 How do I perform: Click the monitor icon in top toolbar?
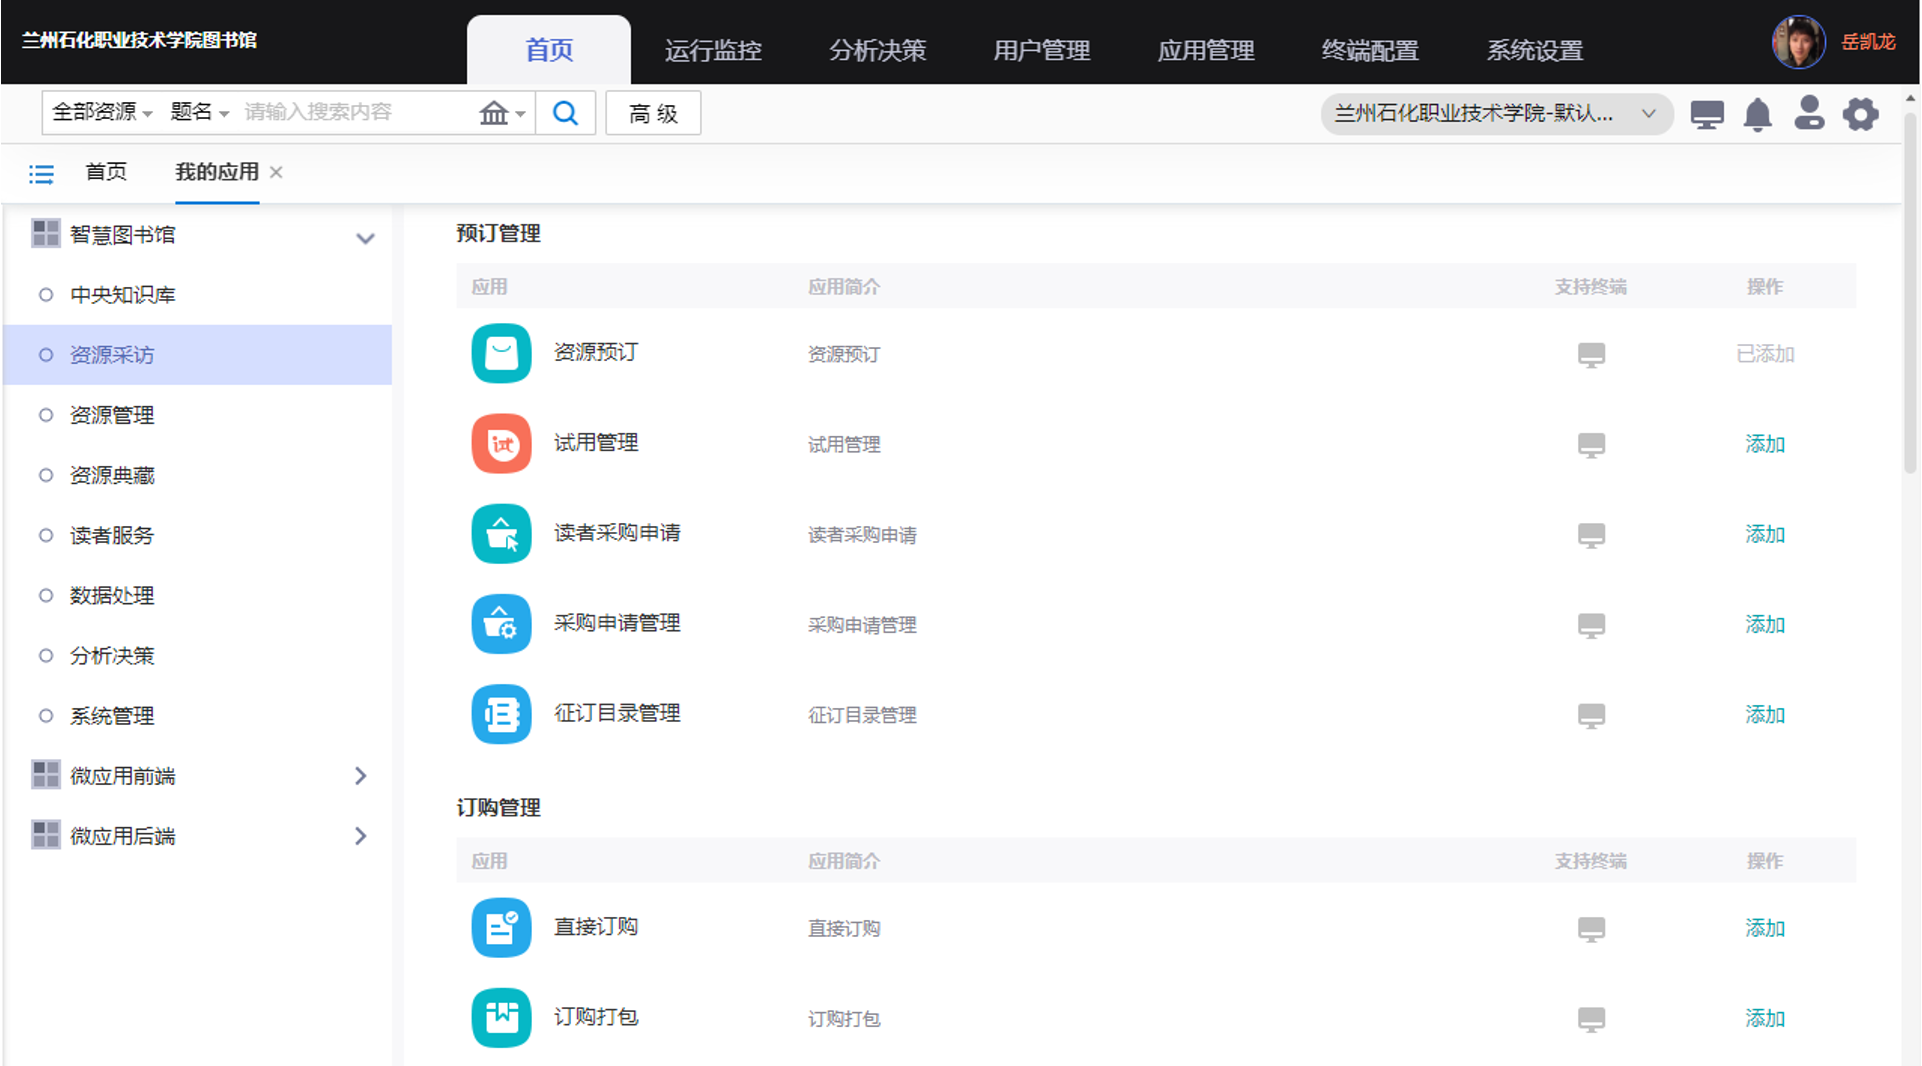pos(1707,115)
